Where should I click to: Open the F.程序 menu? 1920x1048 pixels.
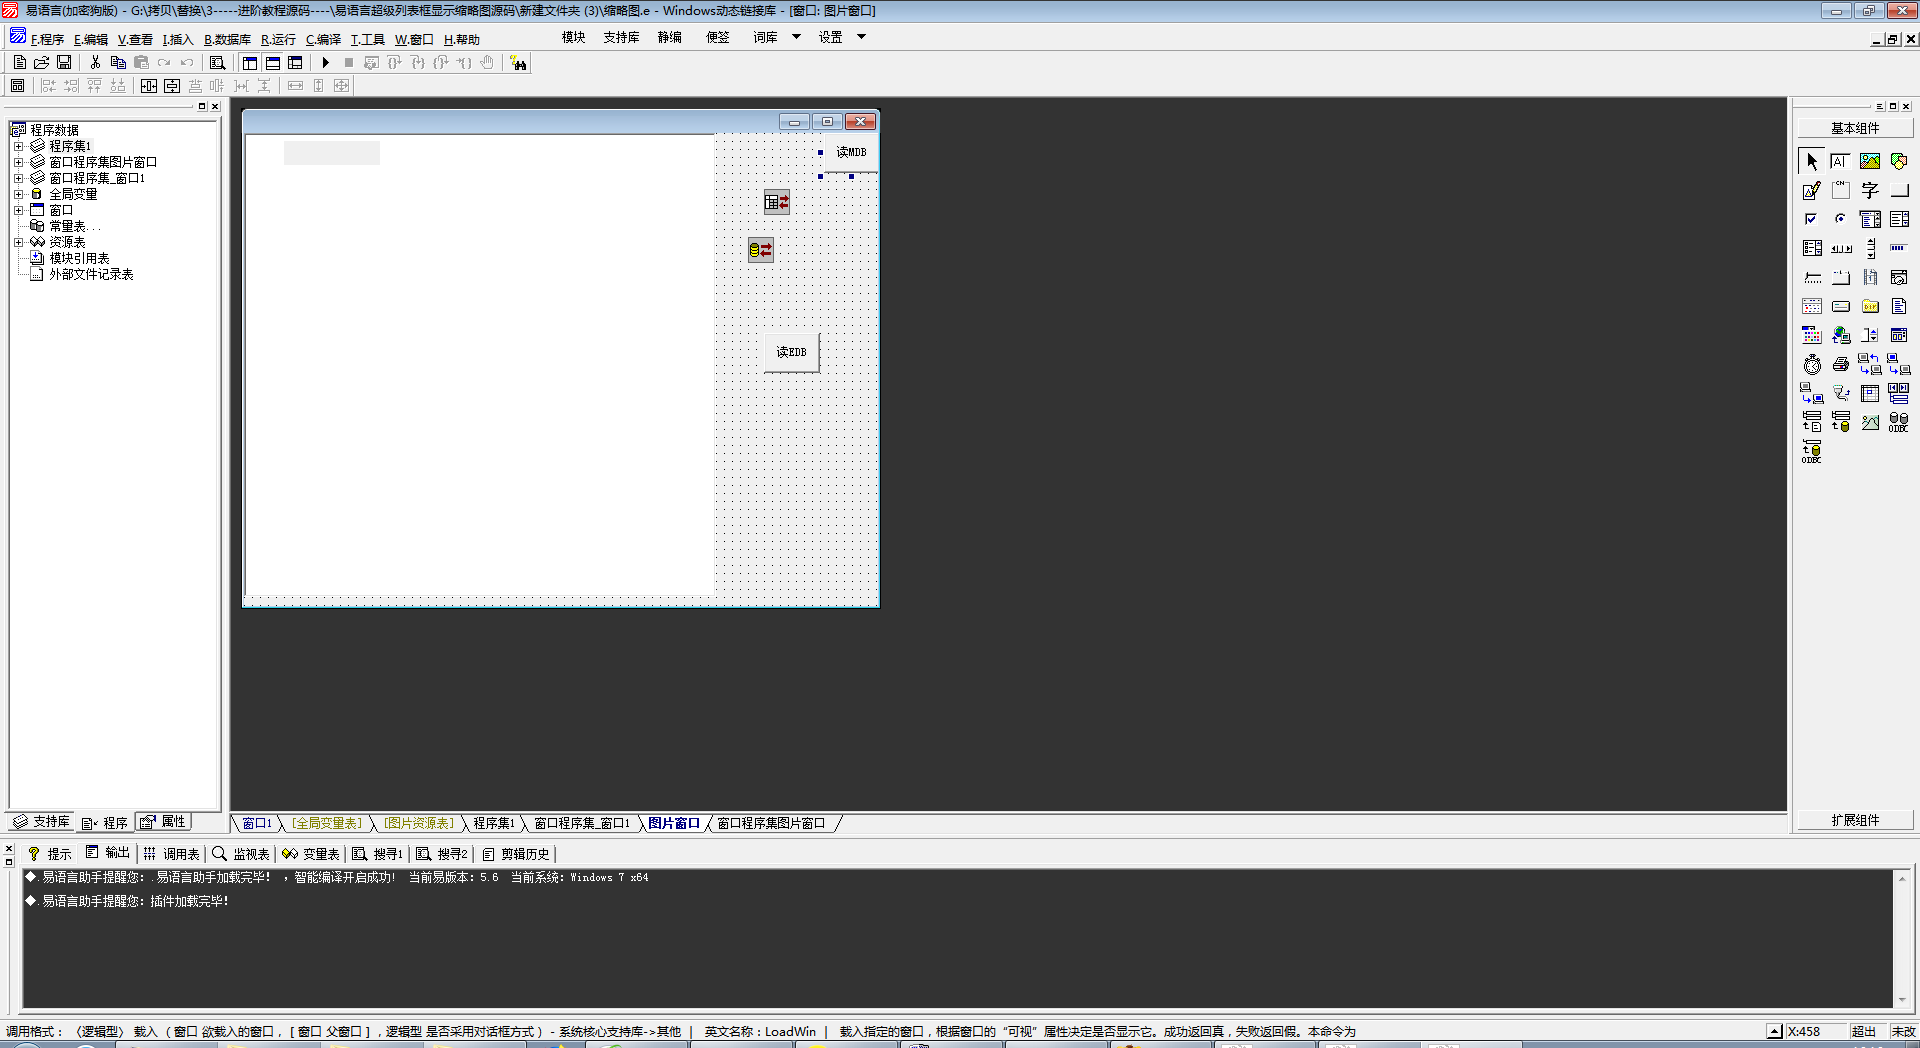coord(47,40)
